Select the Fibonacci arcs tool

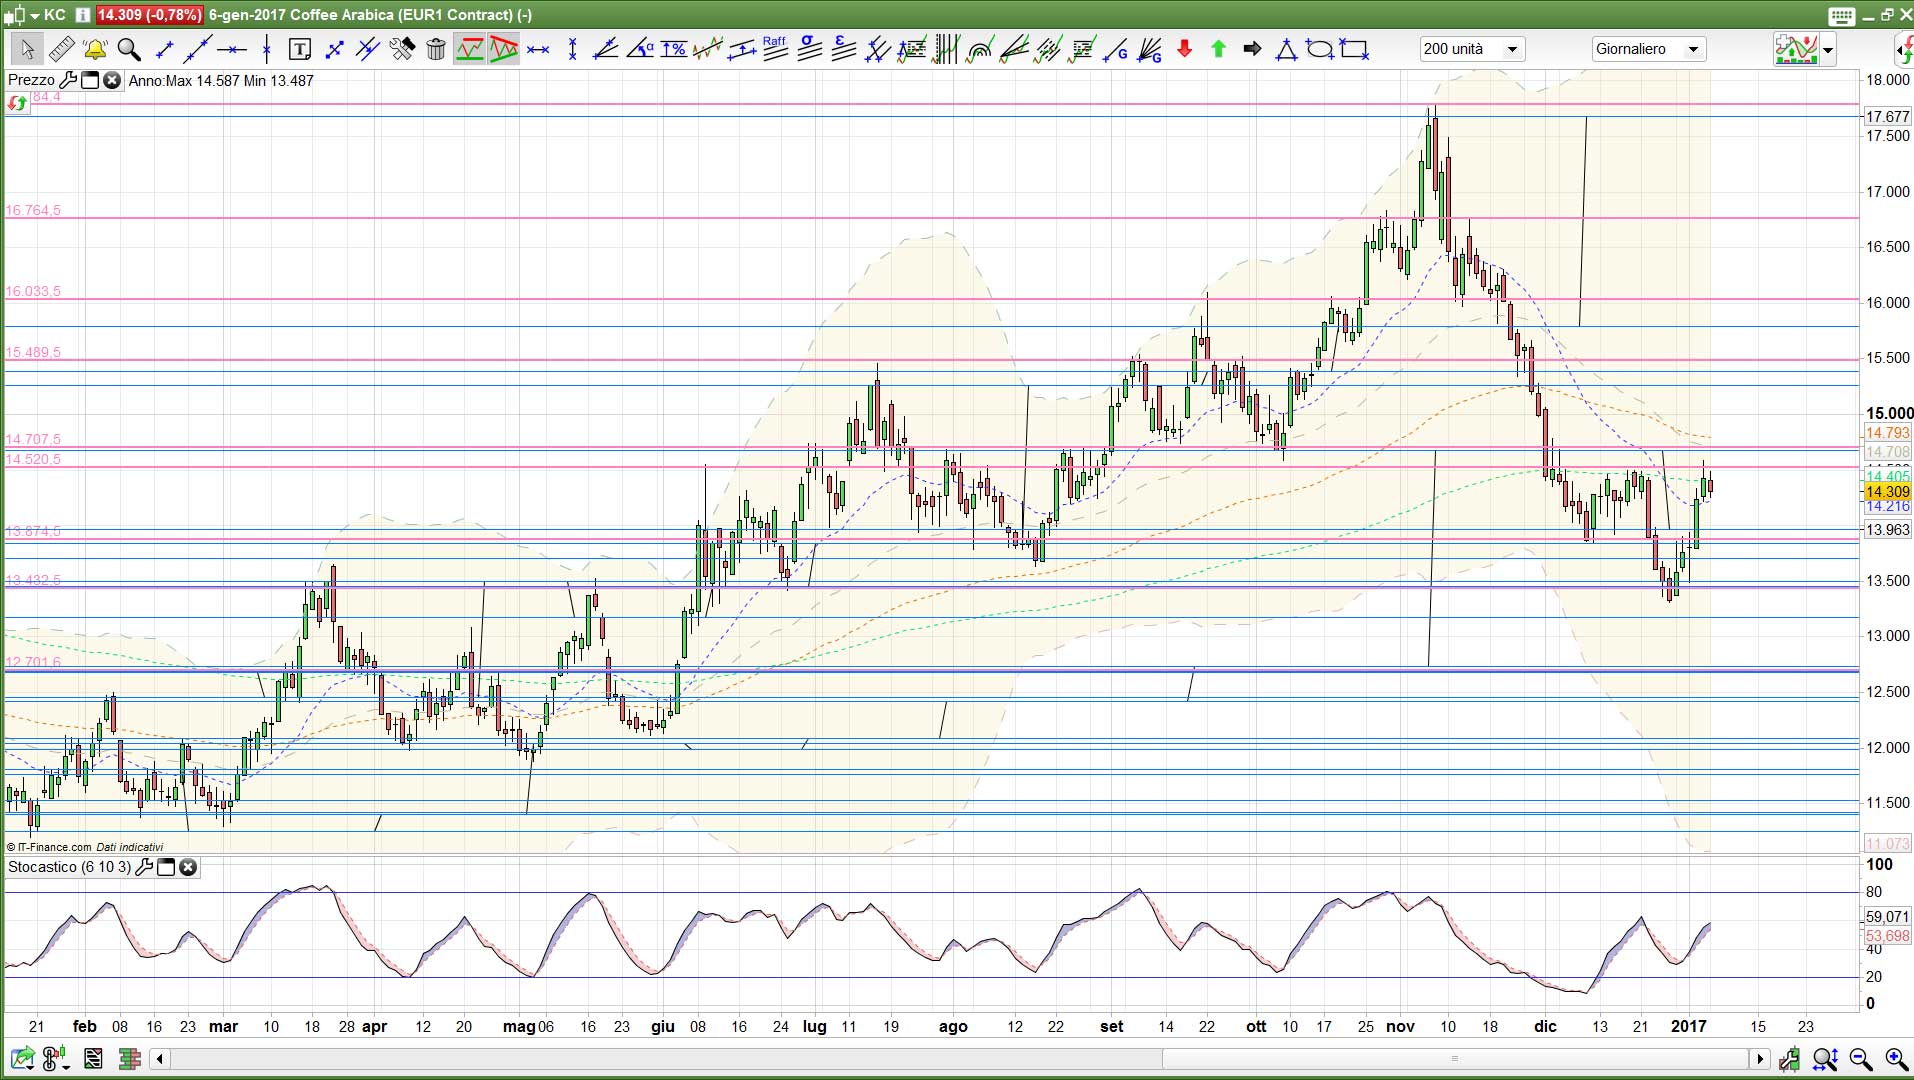tap(980, 49)
